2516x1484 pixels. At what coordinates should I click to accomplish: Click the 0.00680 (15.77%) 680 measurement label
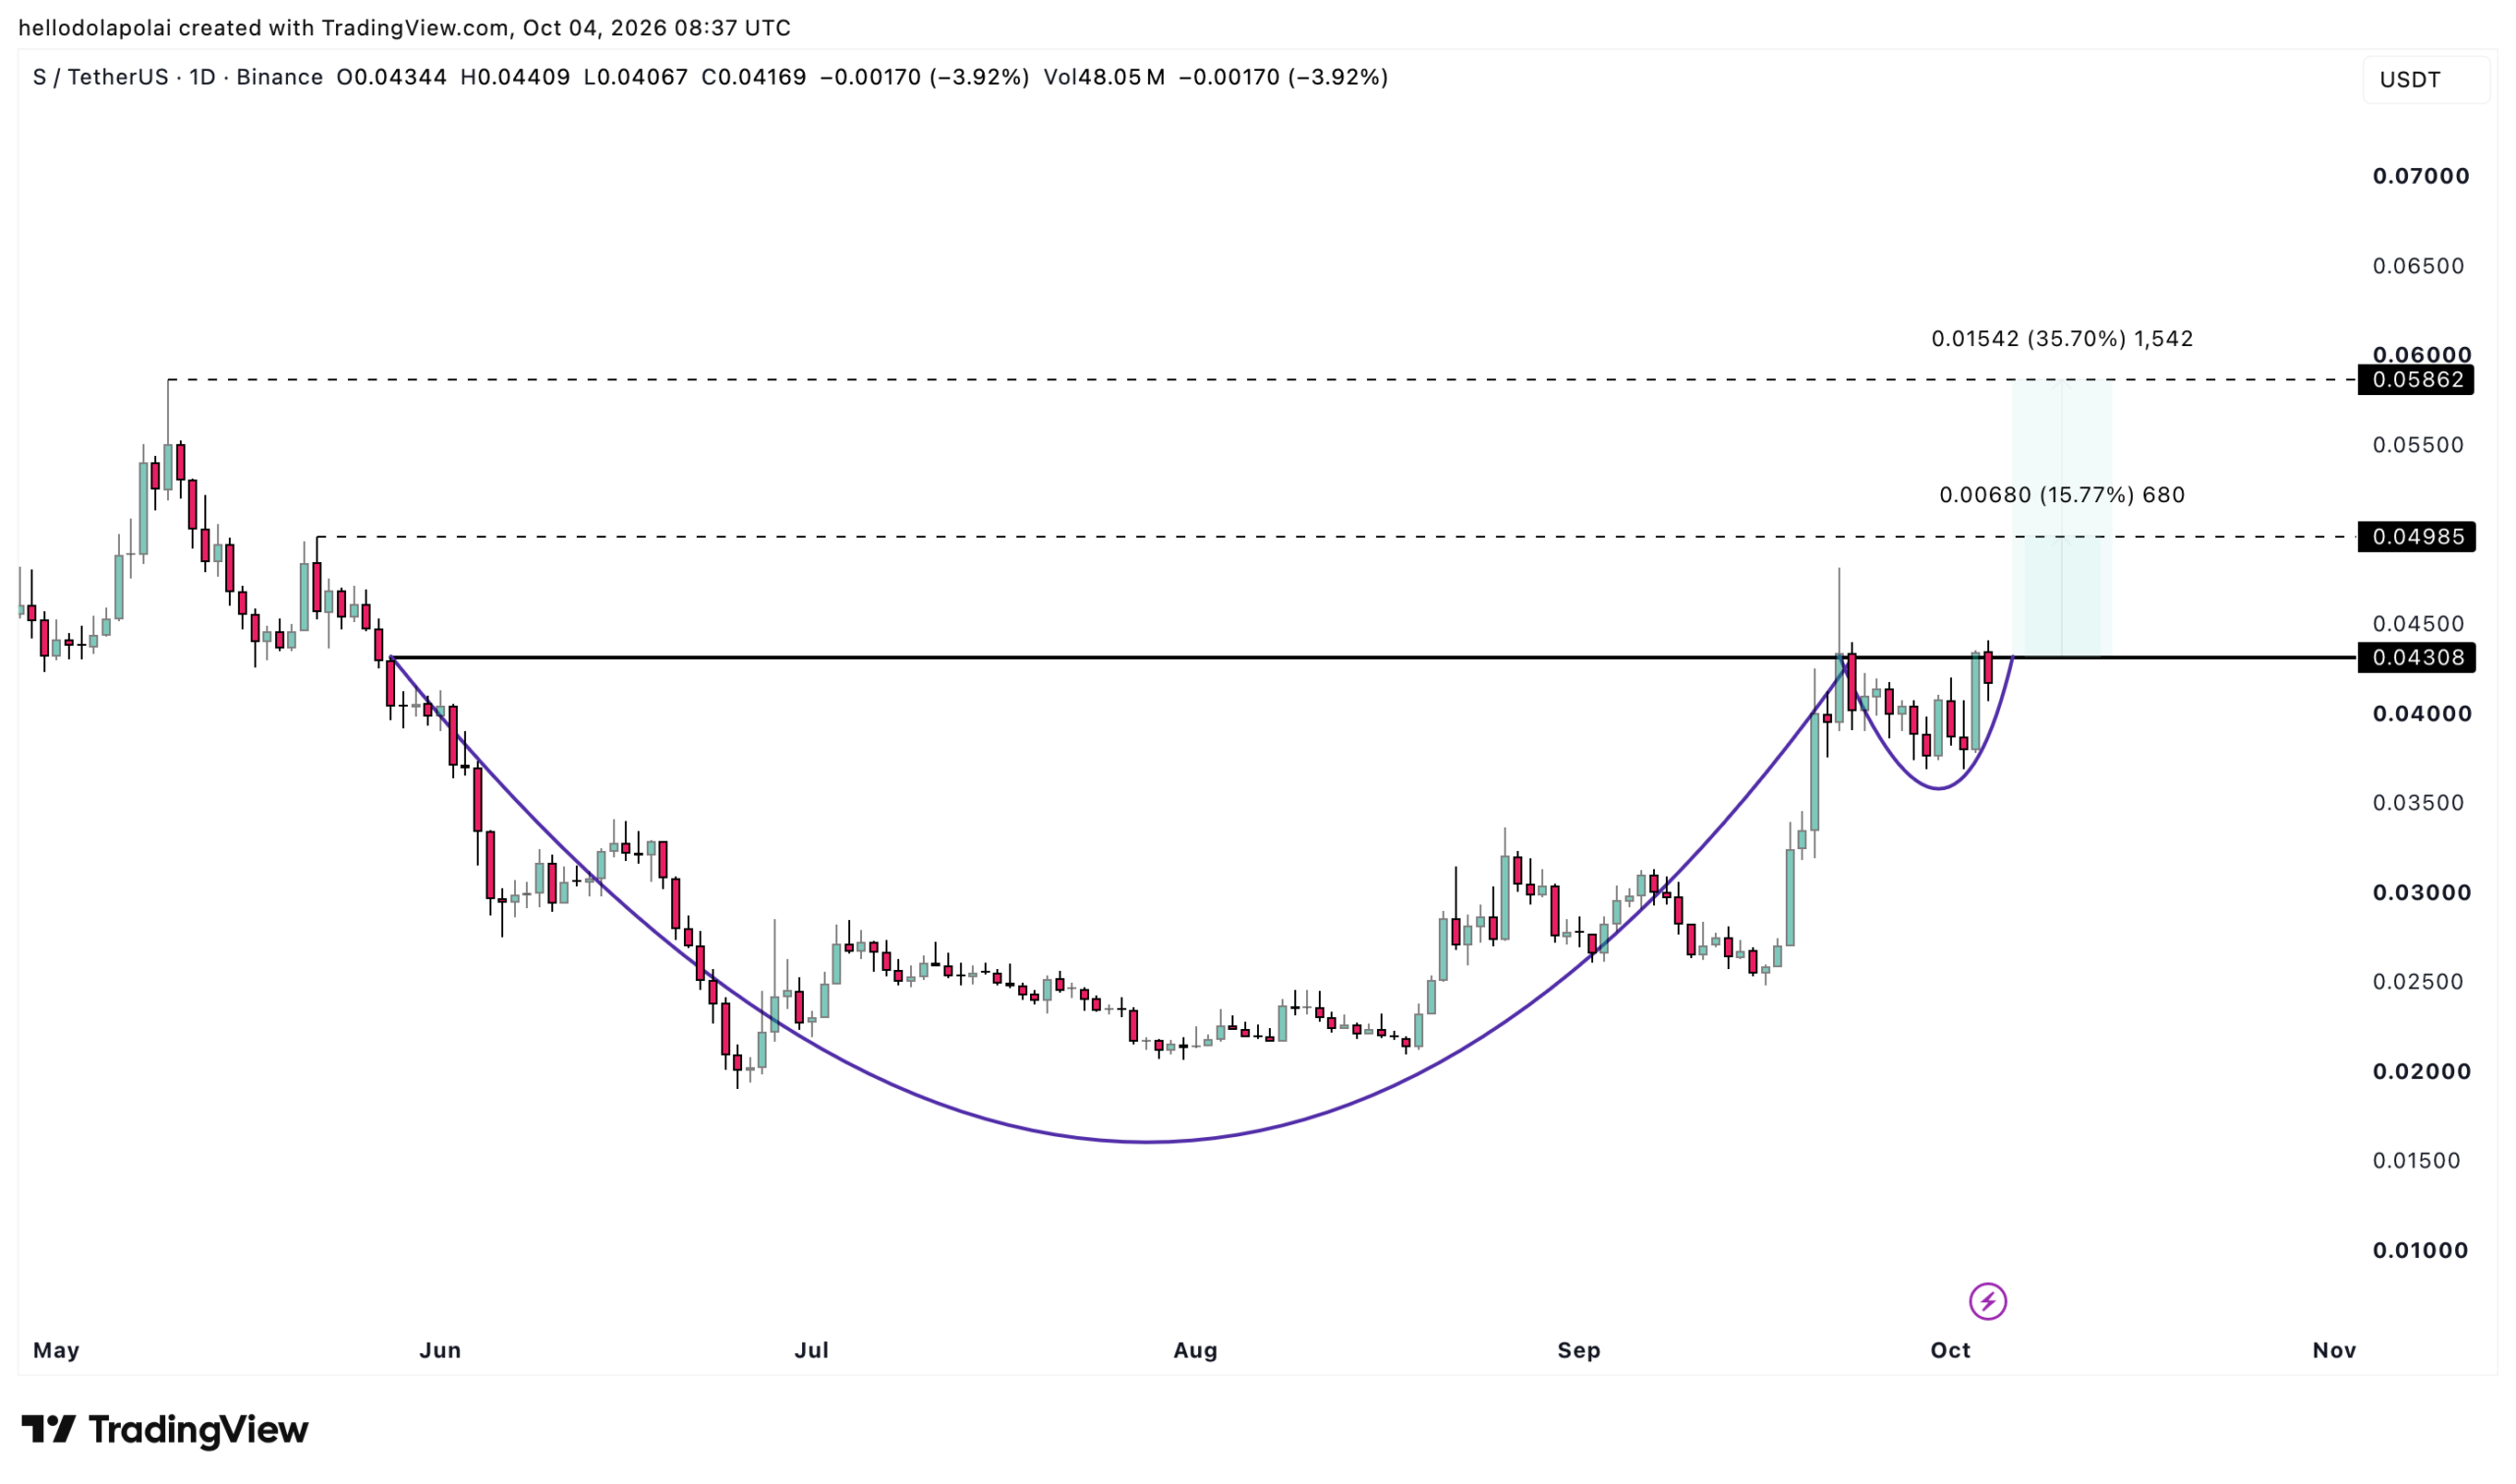point(2062,495)
